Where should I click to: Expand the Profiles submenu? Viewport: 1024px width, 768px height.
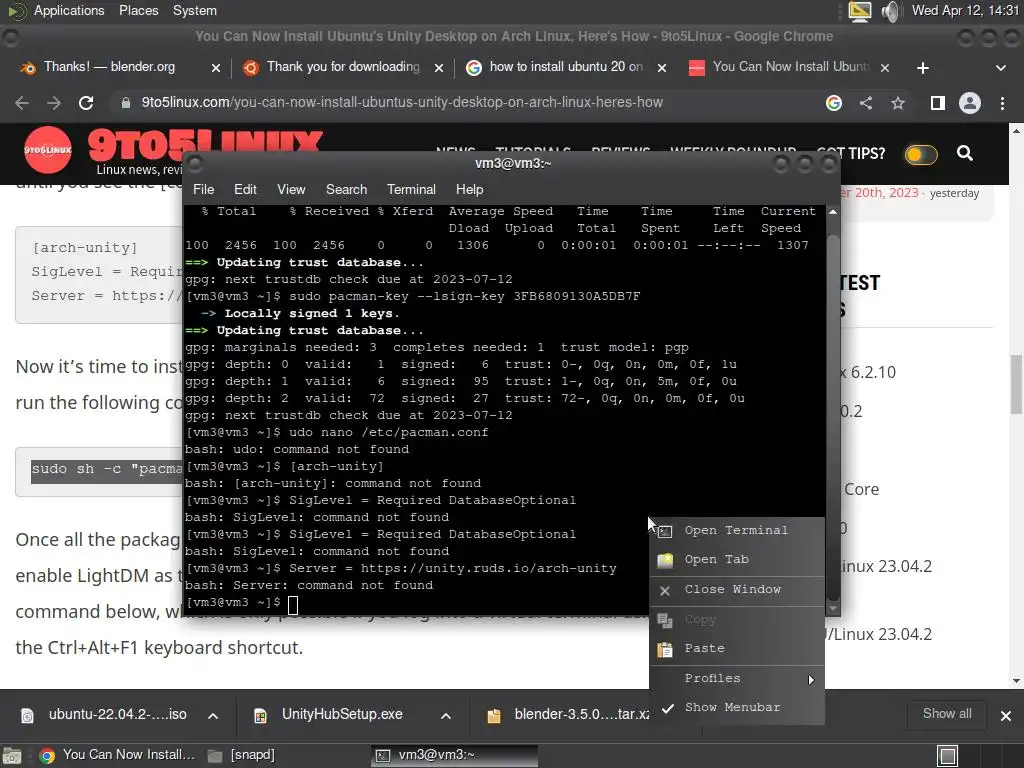click(737, 679)
